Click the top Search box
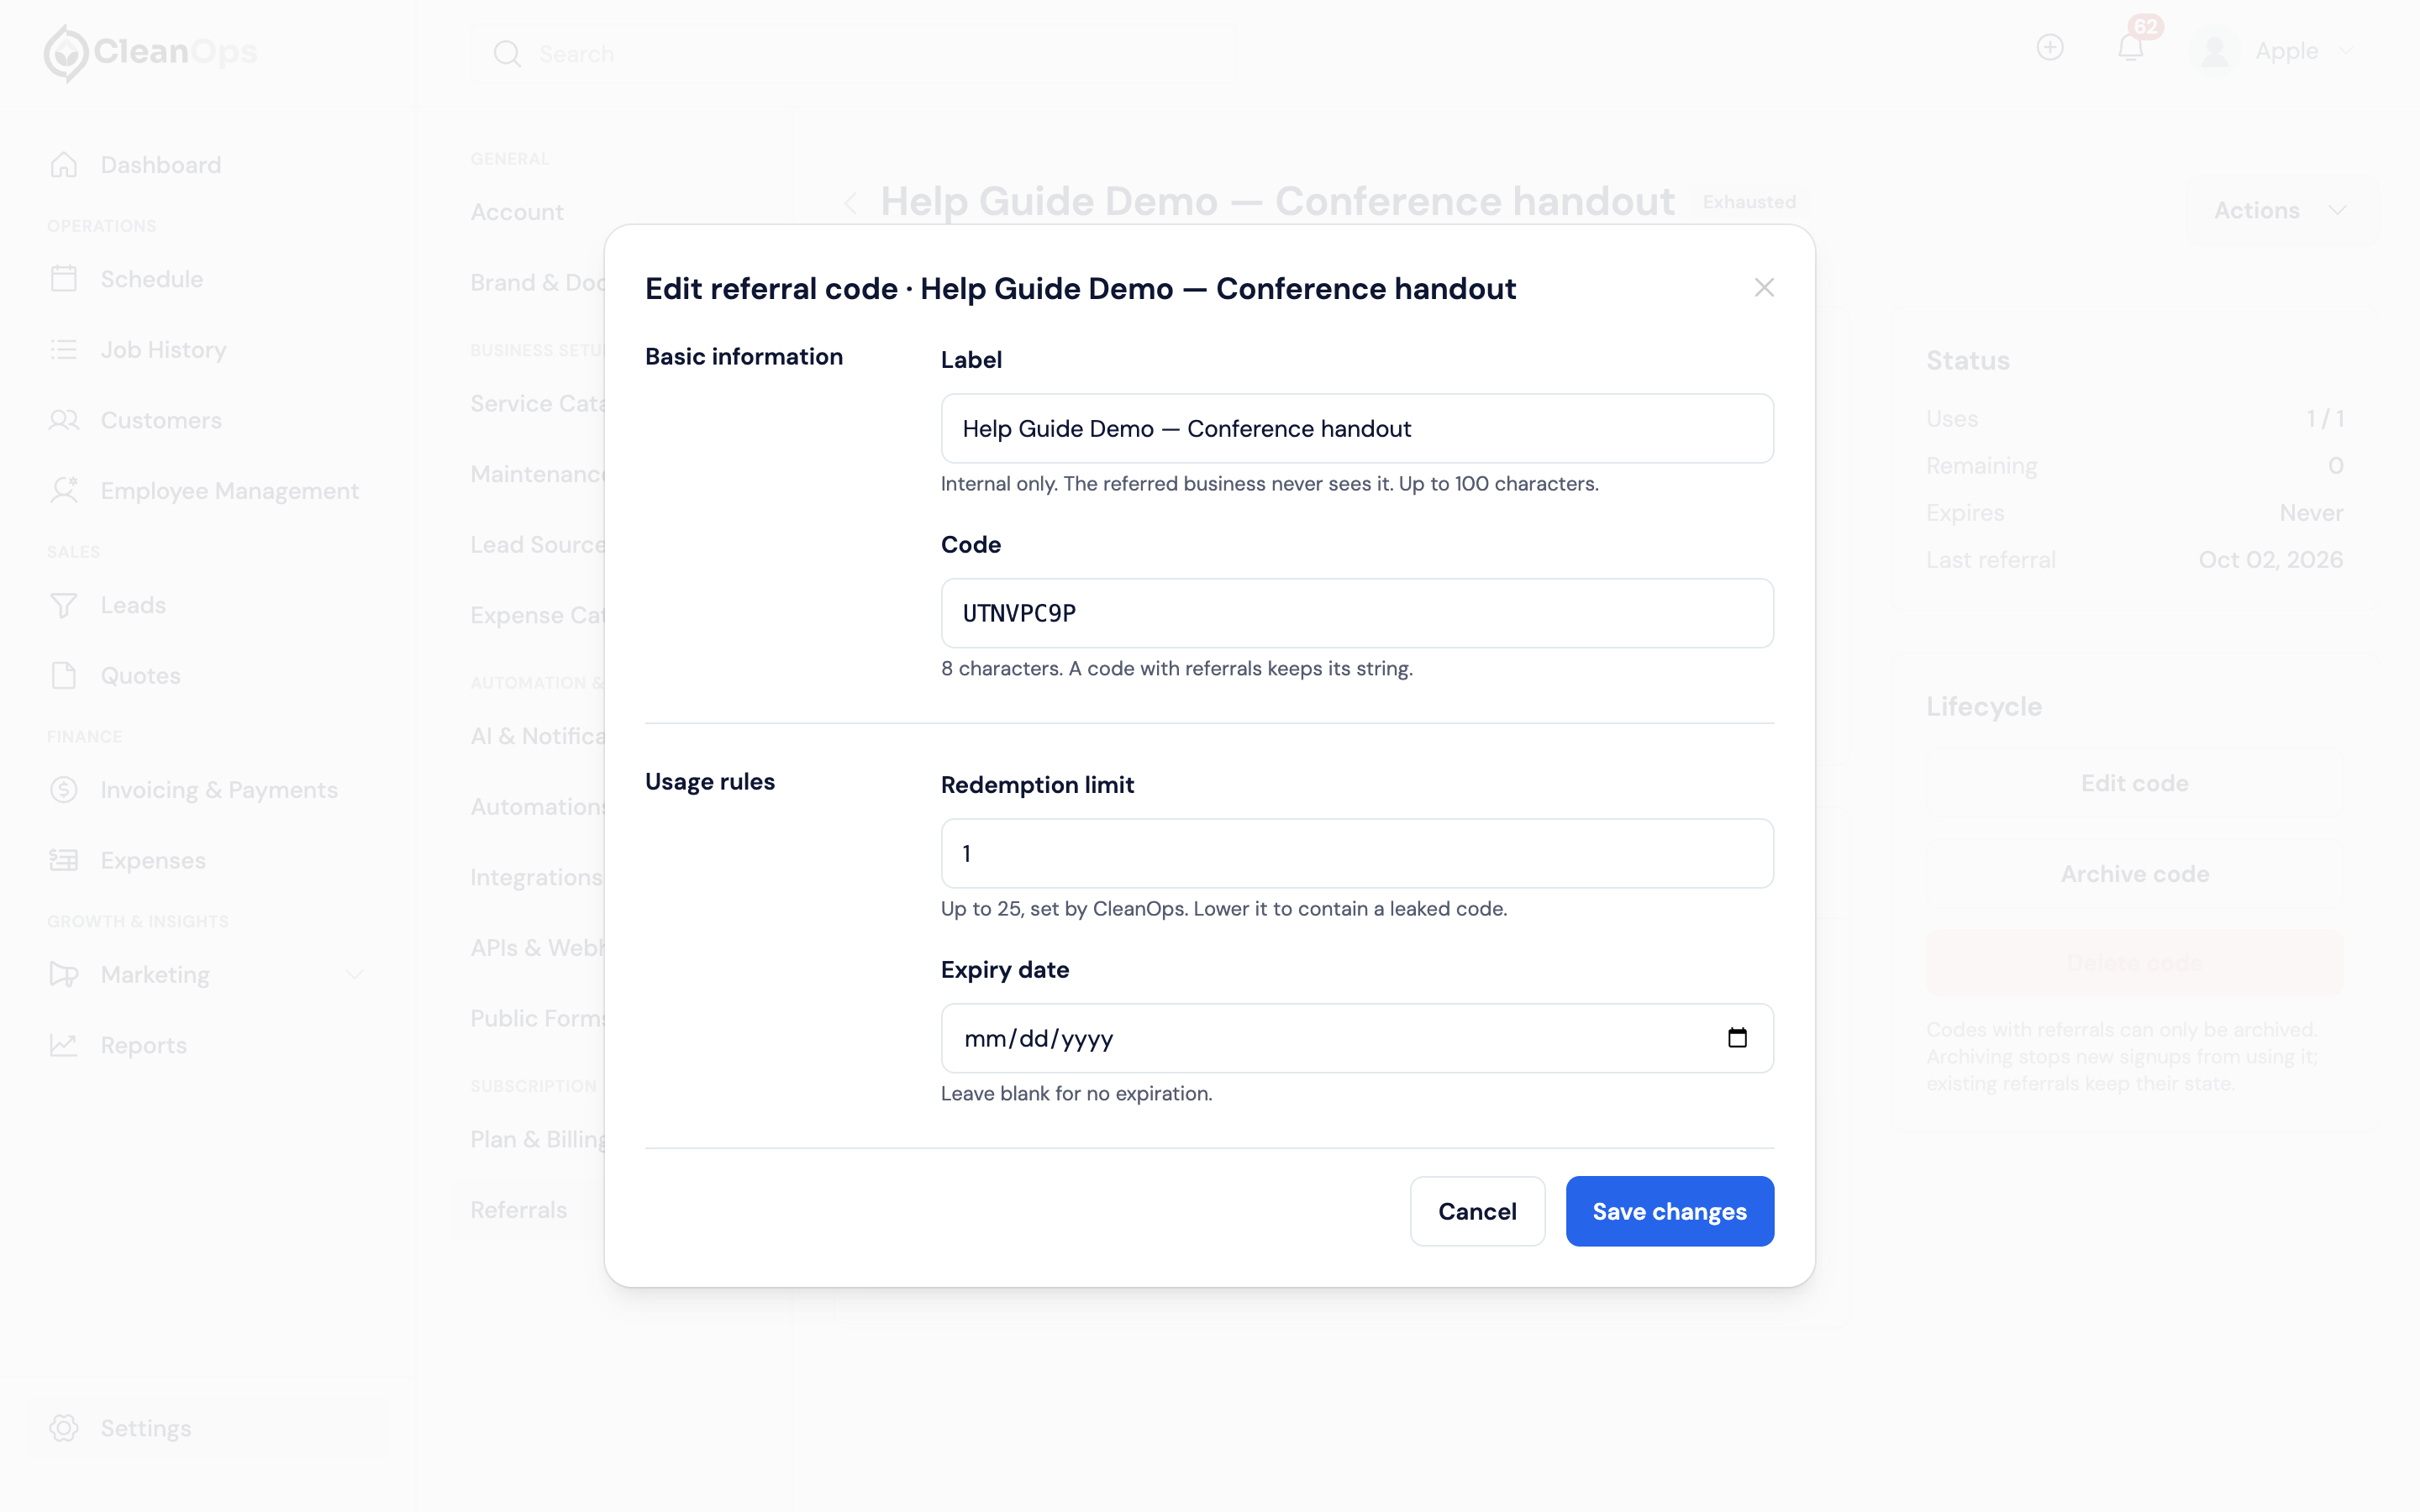Image resolution: width=2420 pixels, height=1512 pixels. pyautogui.click(x=852, y=54)
